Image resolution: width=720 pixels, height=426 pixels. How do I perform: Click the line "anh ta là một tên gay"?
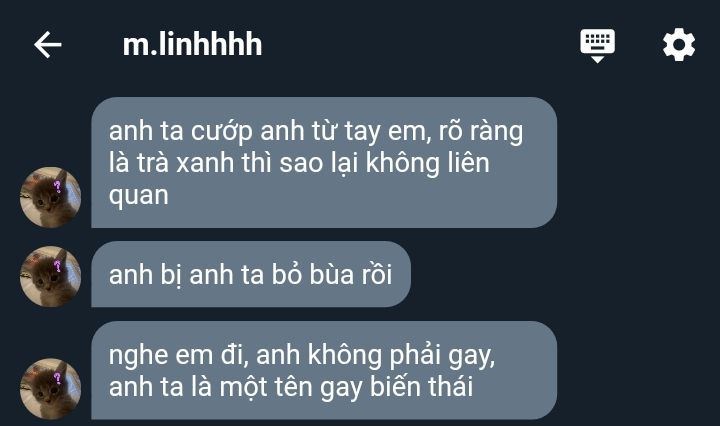click(236, 387)
